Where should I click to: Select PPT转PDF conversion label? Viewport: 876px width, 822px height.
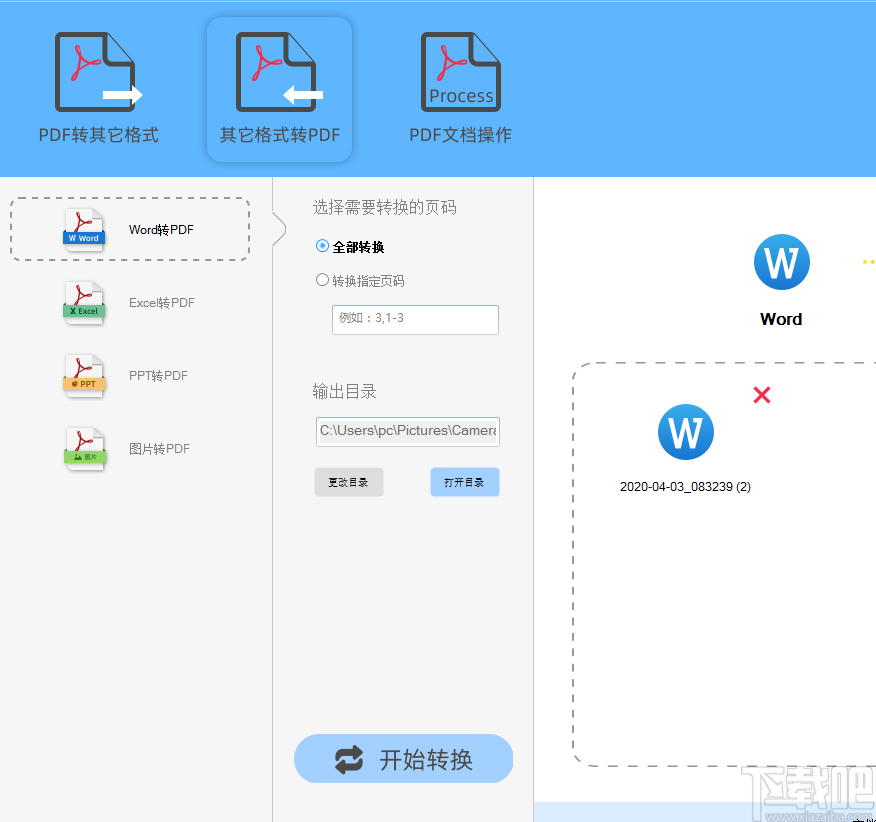tap(158, 376)
